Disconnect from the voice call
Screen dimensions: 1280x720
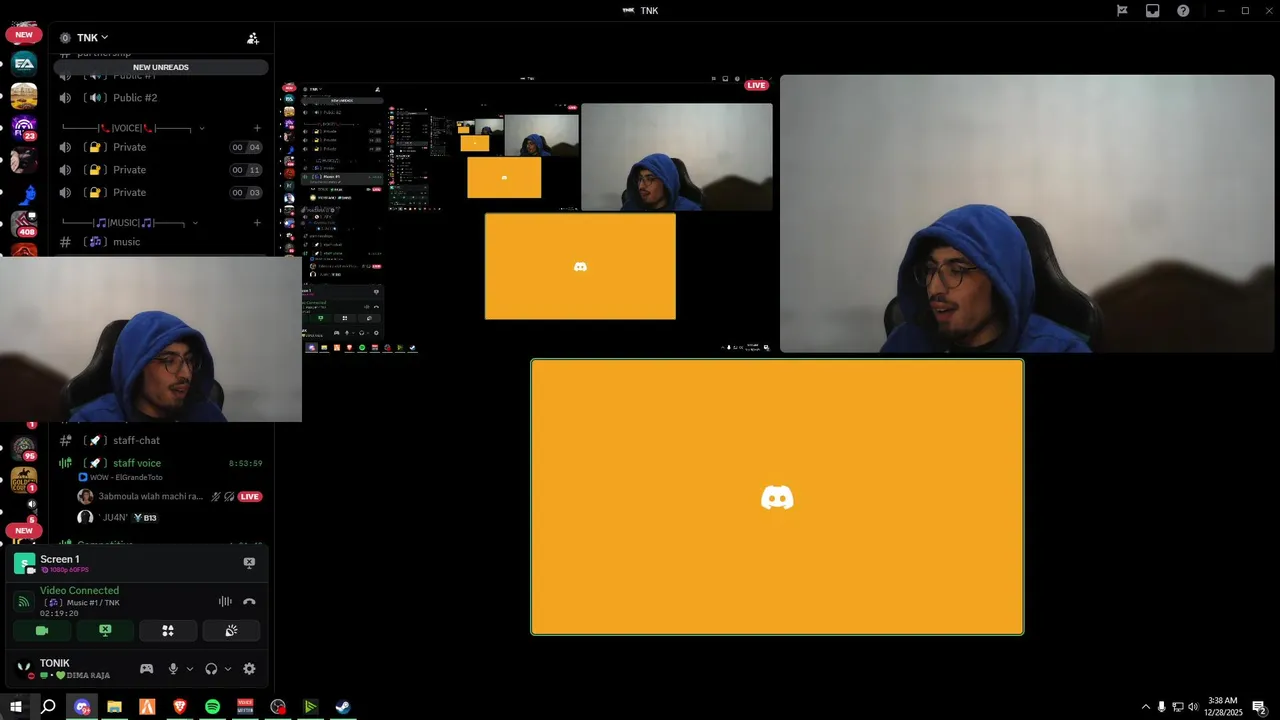(x=249, y=601)
